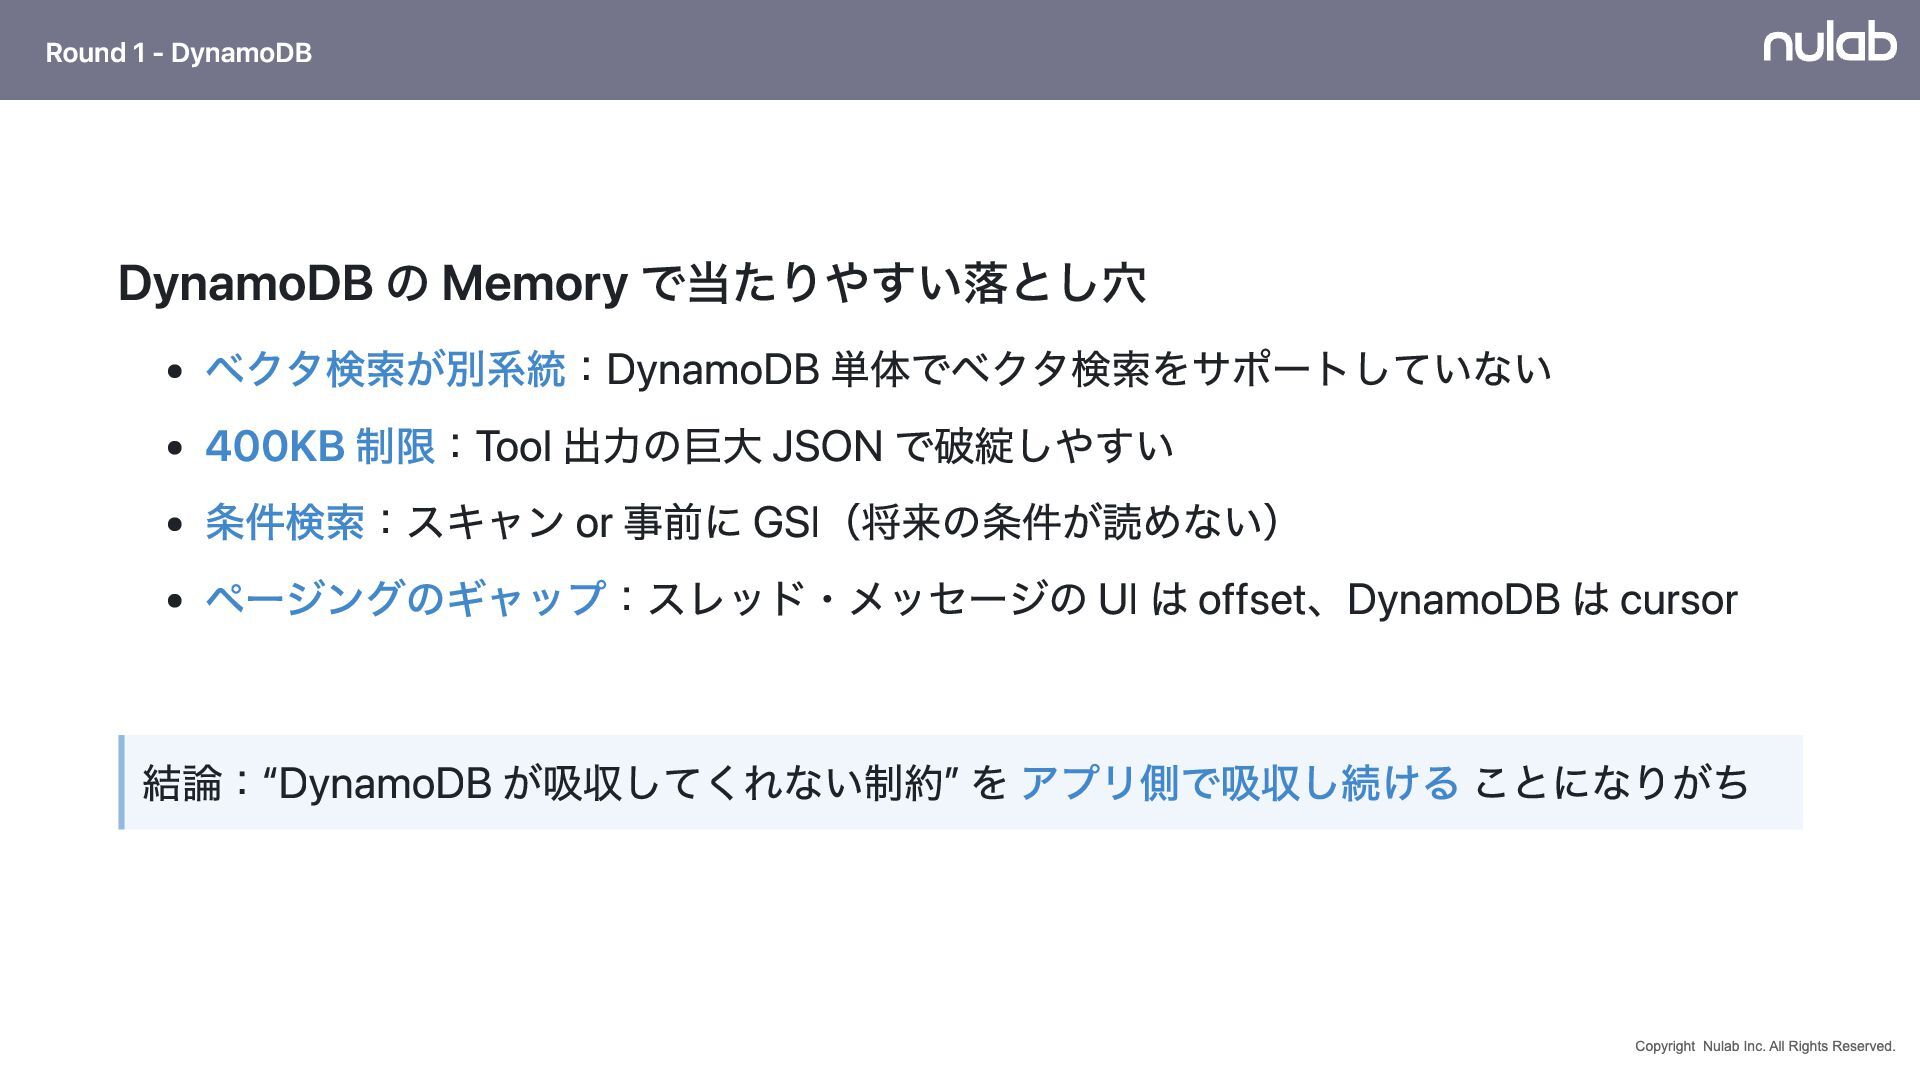Click the word cursor in the last bullet
This screenshot has width=1920, height=1080.
[x=1678, y=600]
